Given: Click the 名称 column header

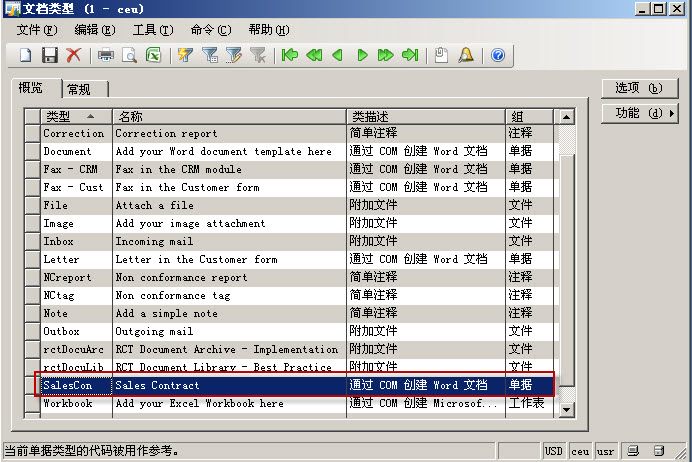Looking at the screenshot, I should pos(229,116).
